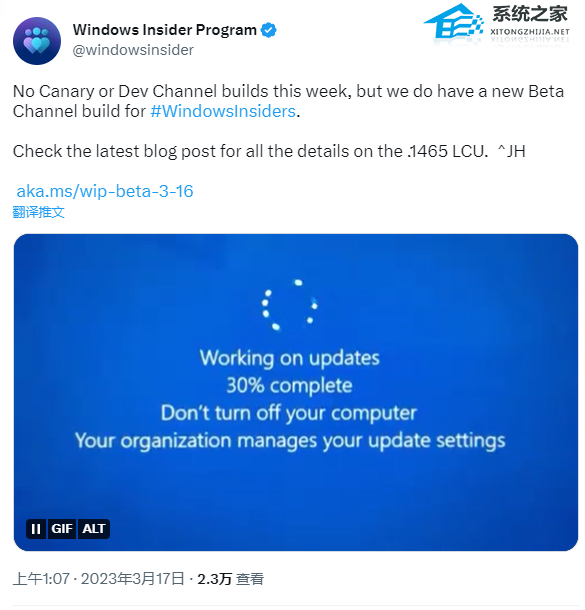The height and width of the screenshot is (610, 585).
Task: Click the "Working on updates" text in the GIF
Action: tap(290, 358)
